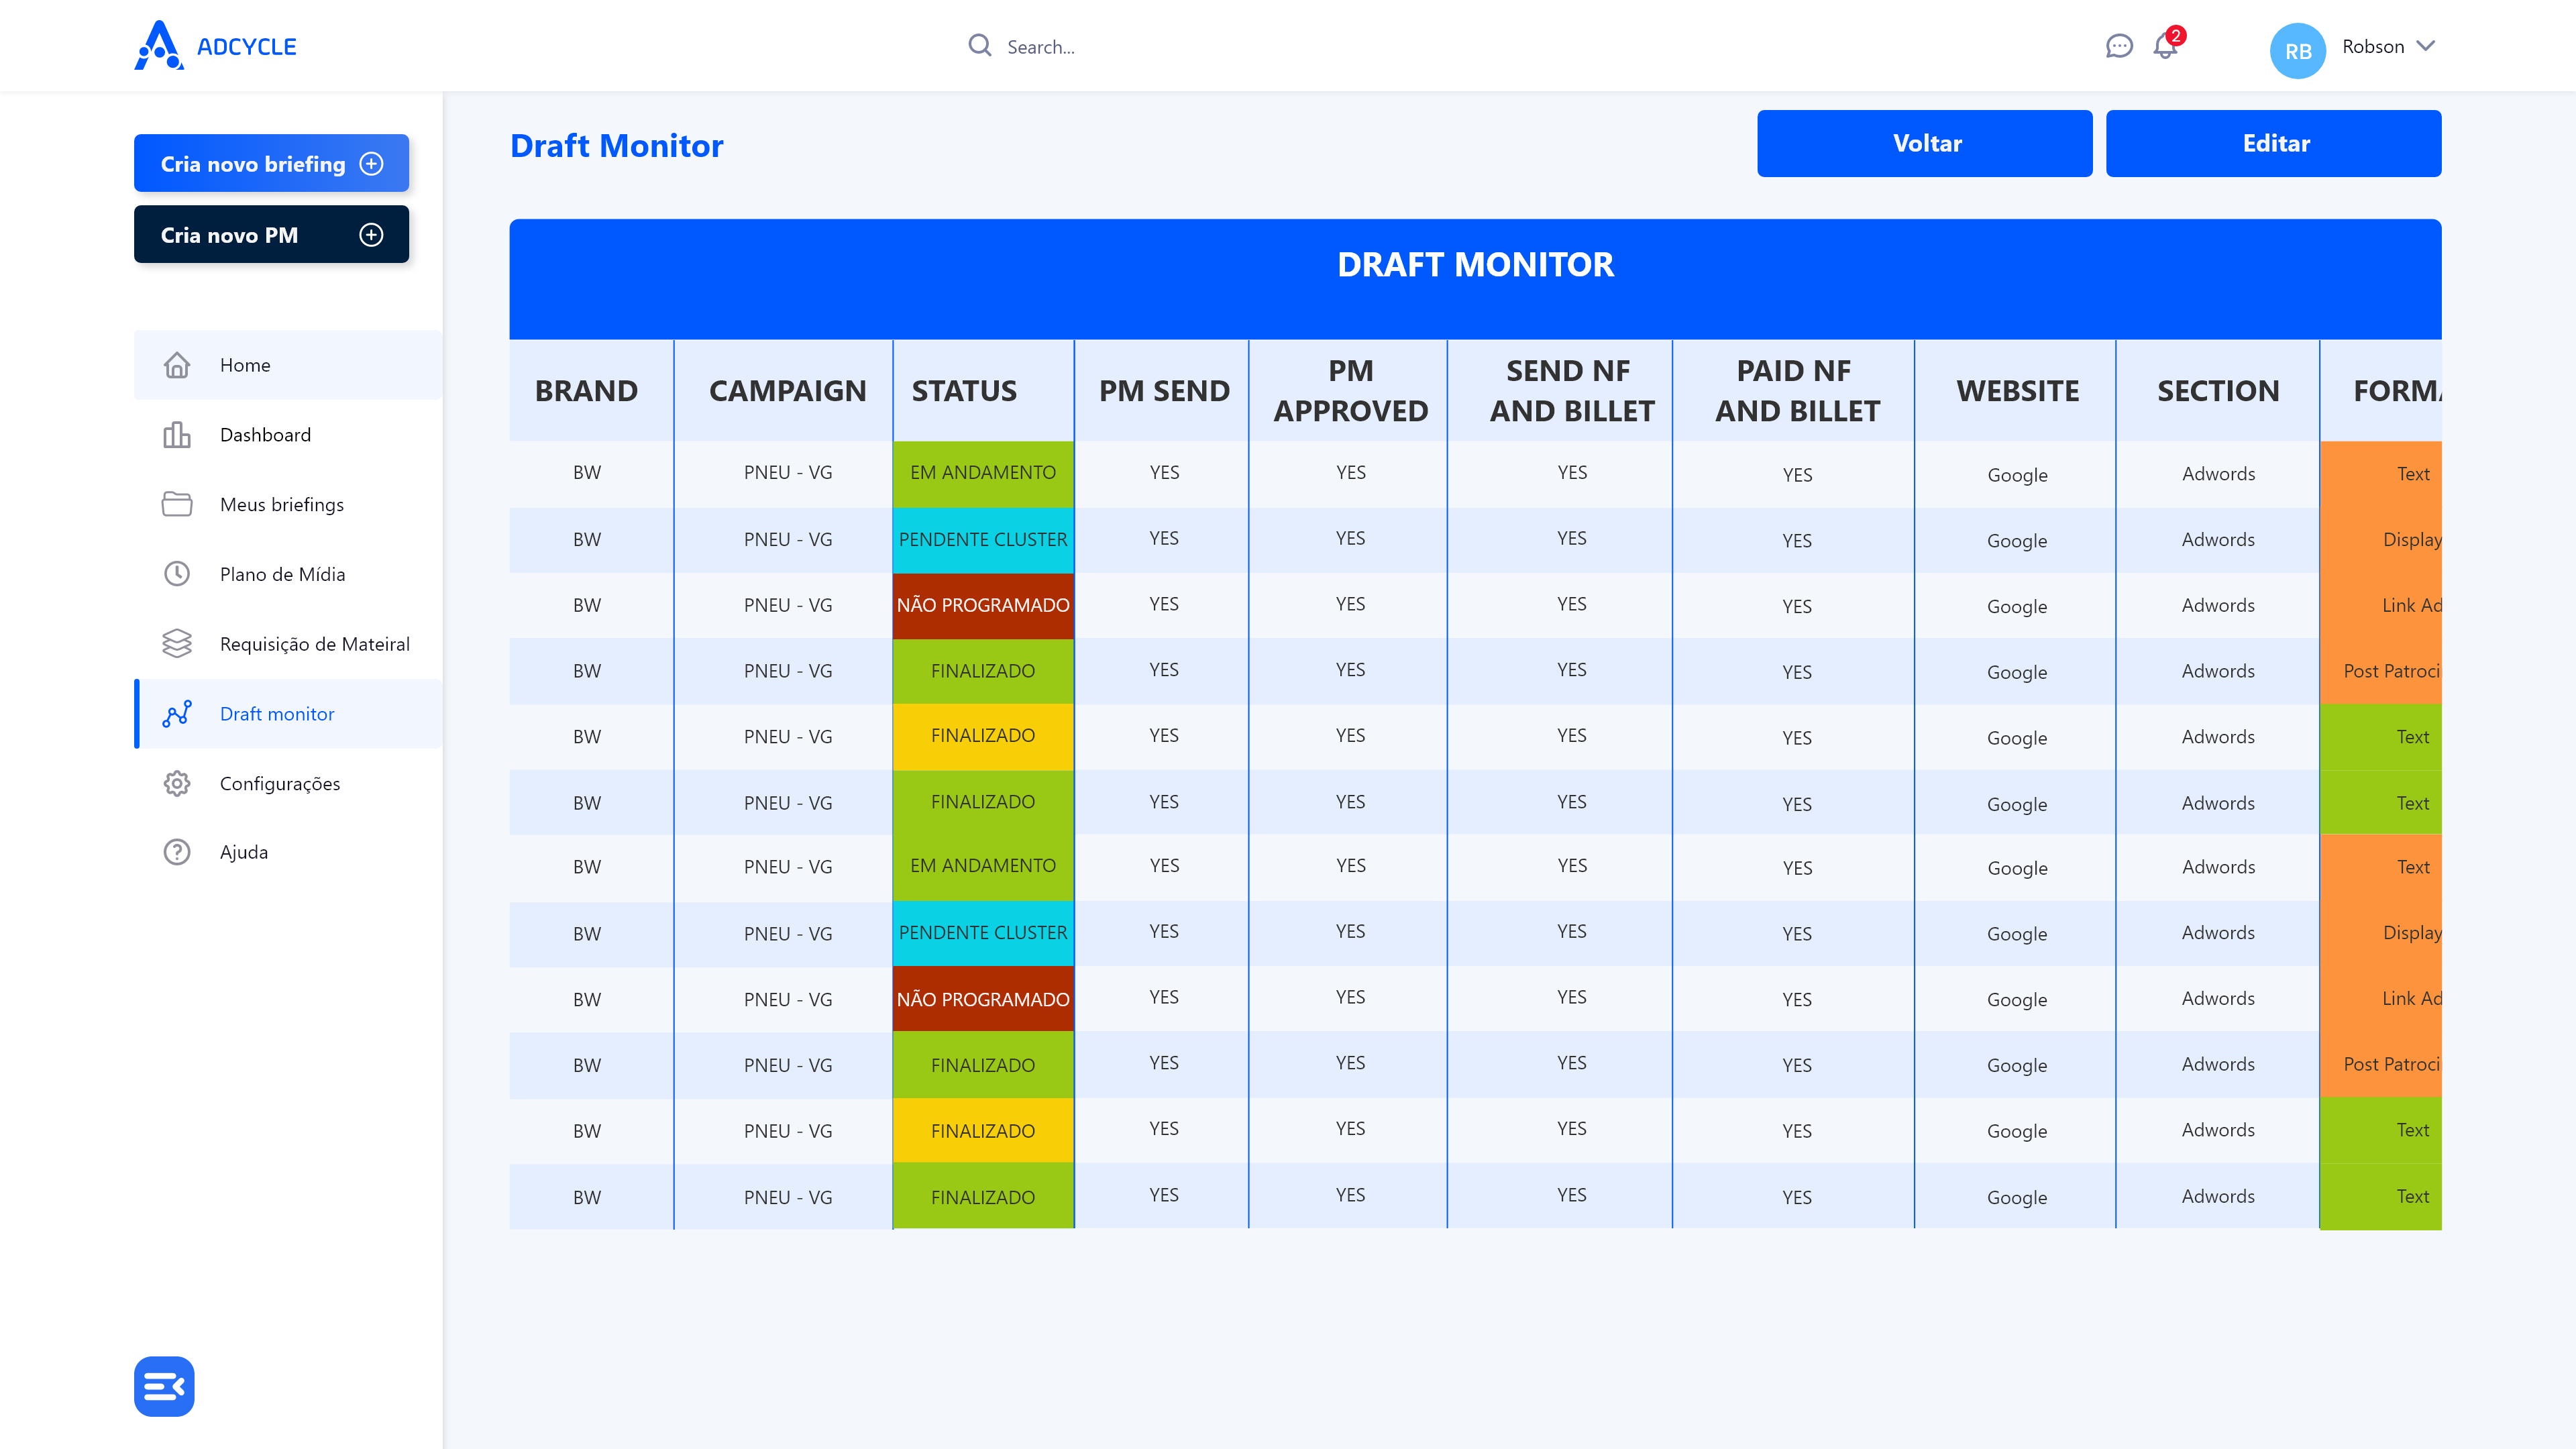This screenshot has height=1449, width=2576.
Task: Click the Configurações gear icon
Action: 177,783
